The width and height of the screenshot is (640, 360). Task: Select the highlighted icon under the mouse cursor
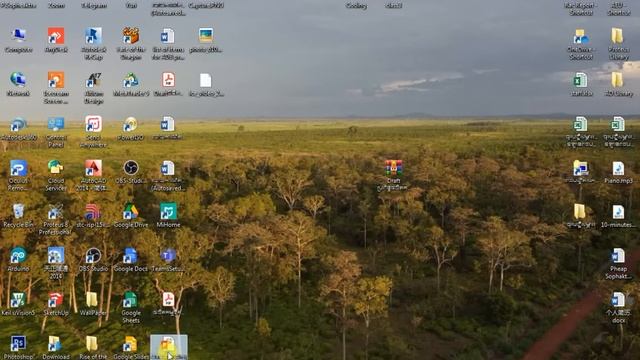[x=169, y=347]
